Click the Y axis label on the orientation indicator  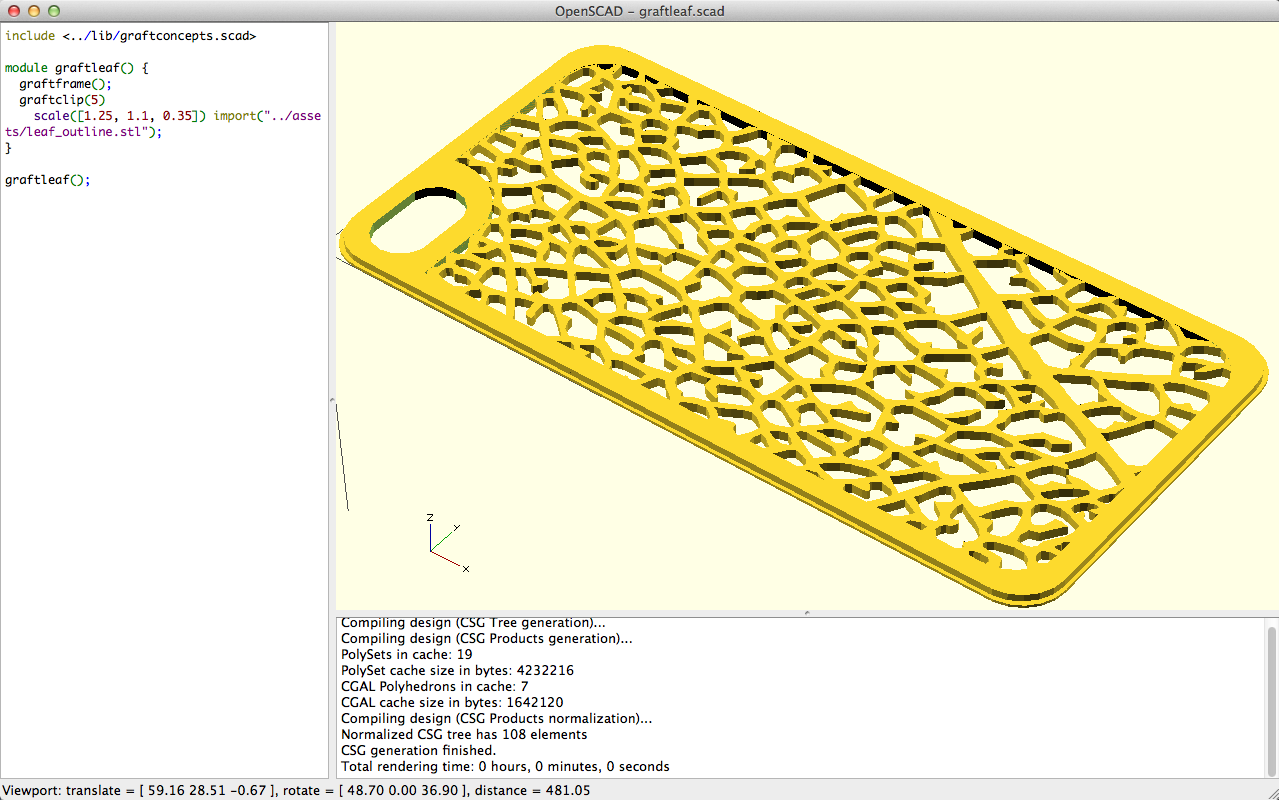[x=456, y=525]
